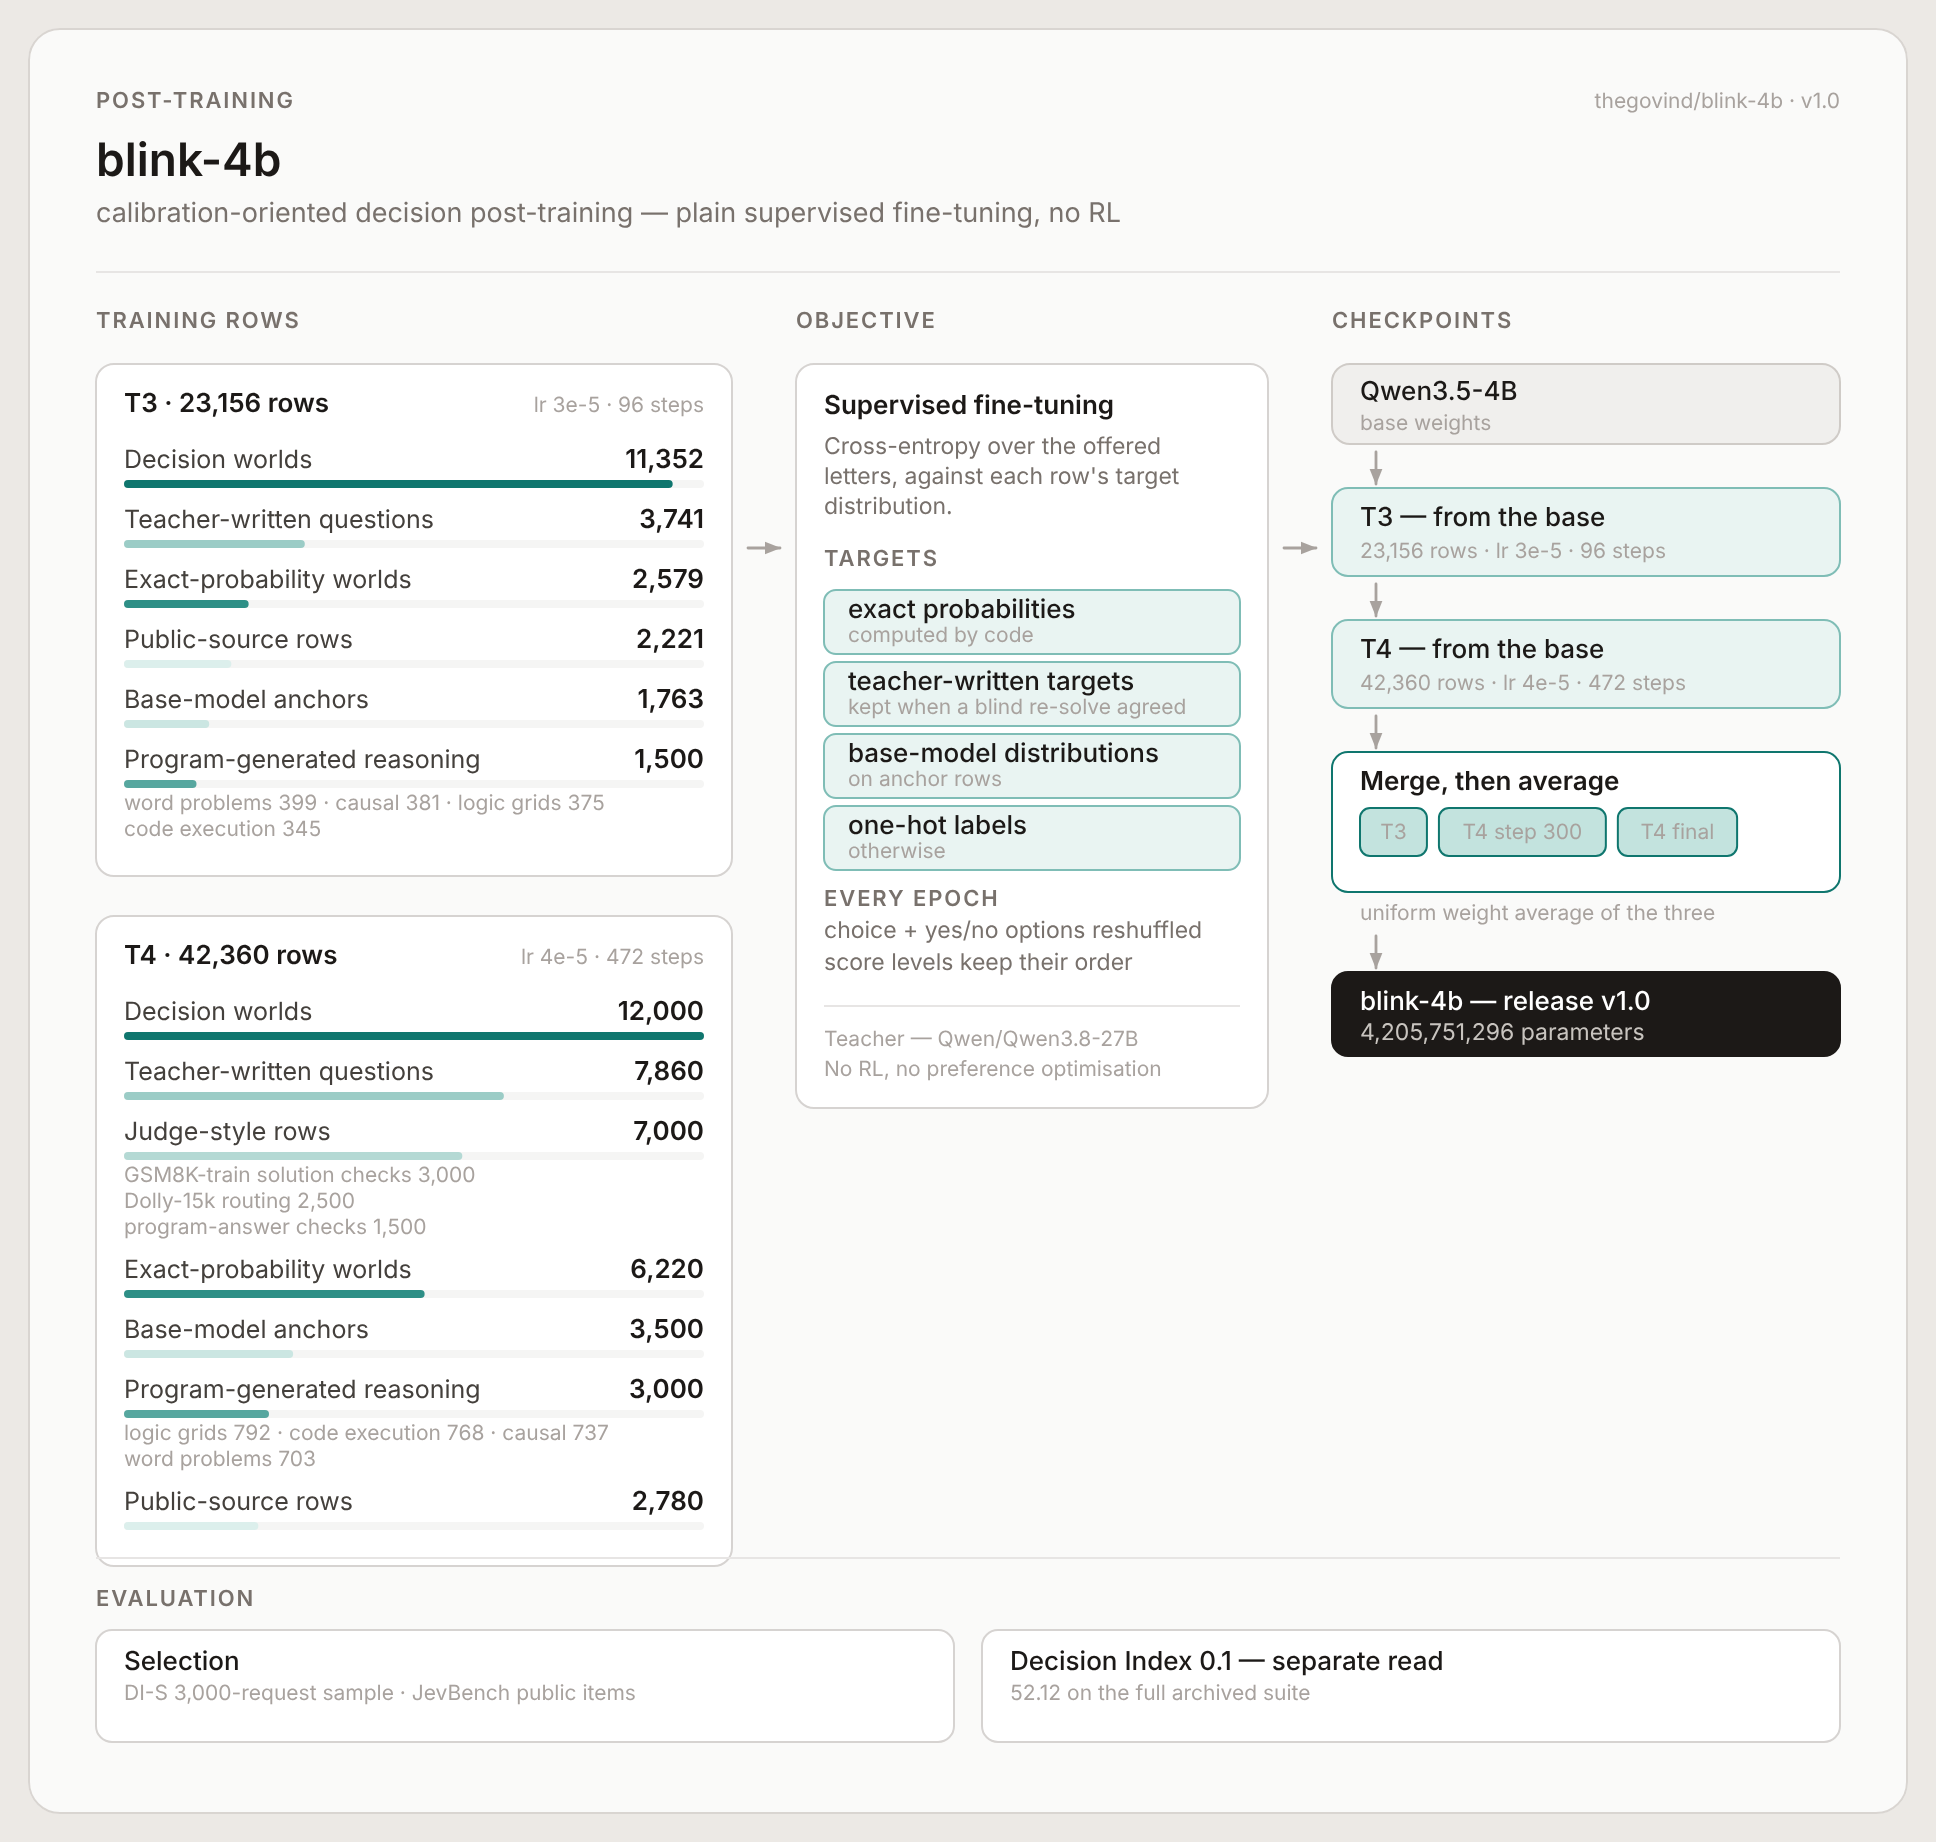This screenshot has height=1842, width=1936.
Task: Click the "word problems 399 · causal 381" breakdown line
Action: coord(364,803)
